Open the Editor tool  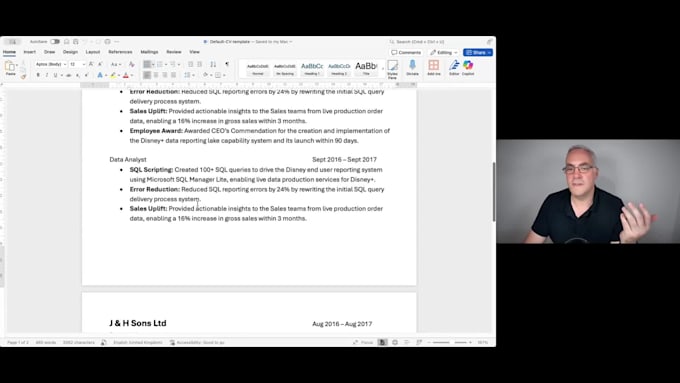click(x=454, y=68)
